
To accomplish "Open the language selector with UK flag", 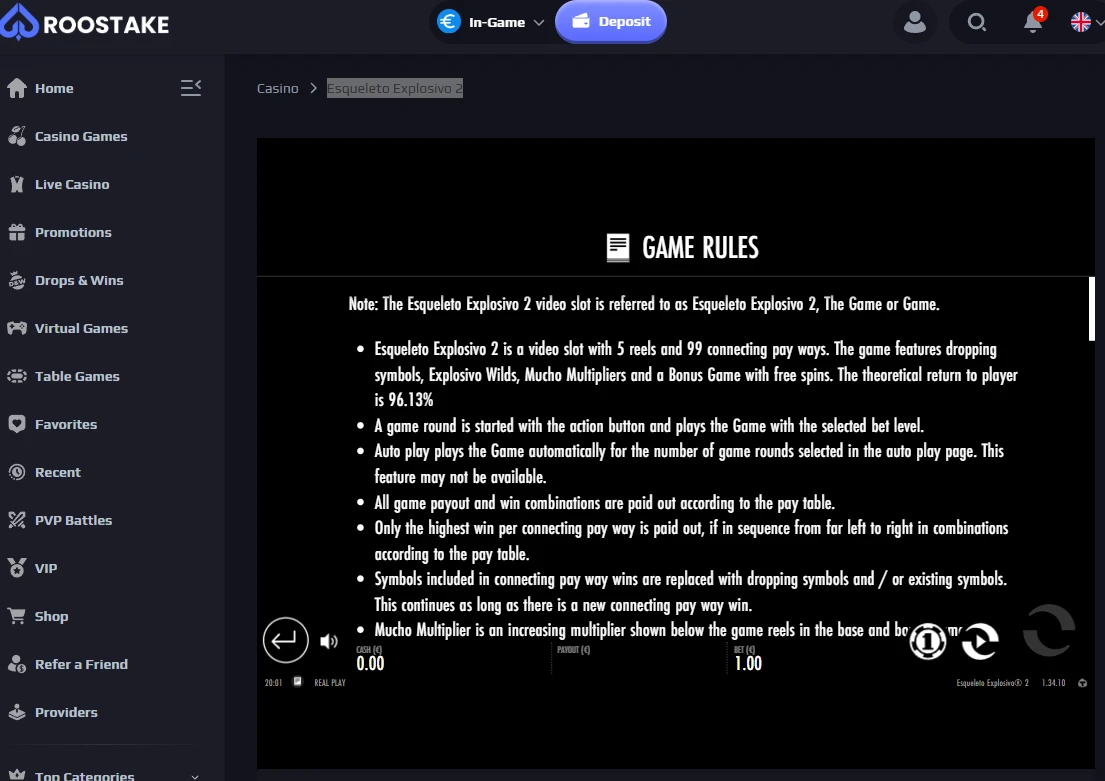I will [1086, 23].
